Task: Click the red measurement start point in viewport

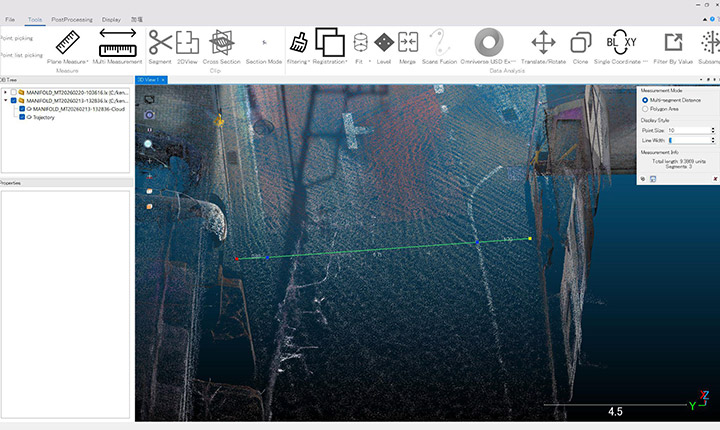Action: point(236,259)
